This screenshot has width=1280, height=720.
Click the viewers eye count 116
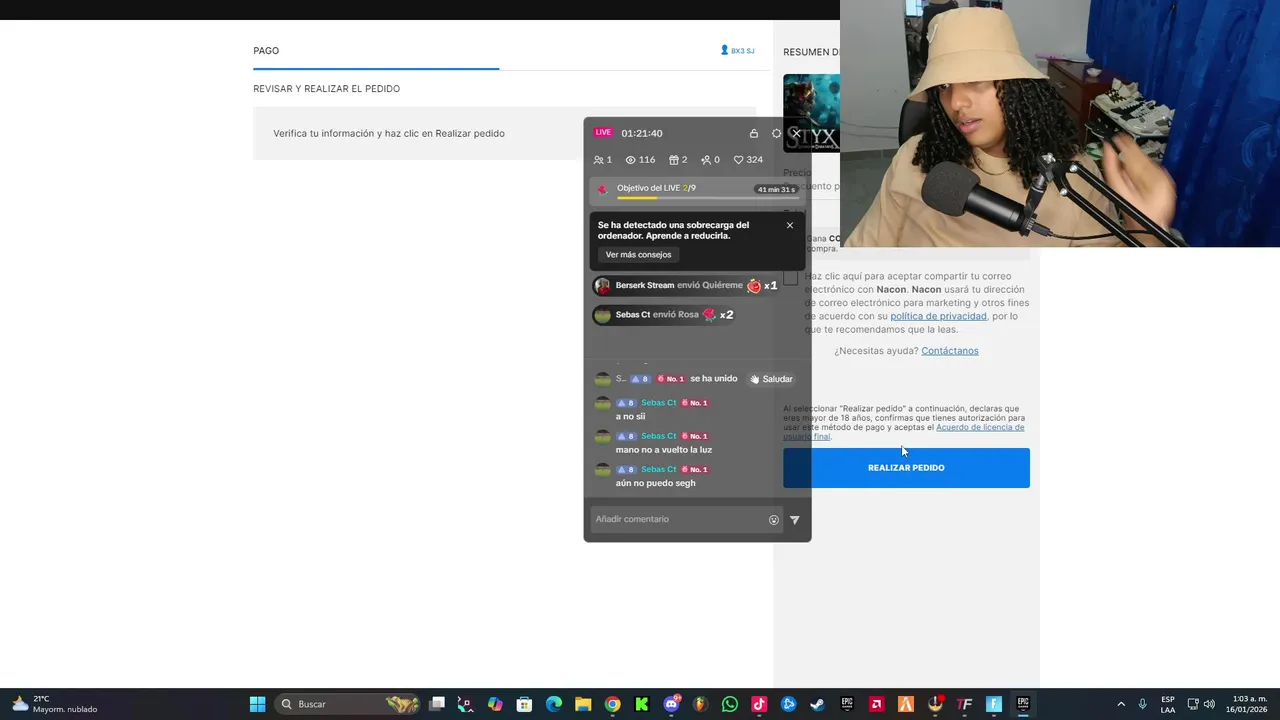[x=640, y=160]
